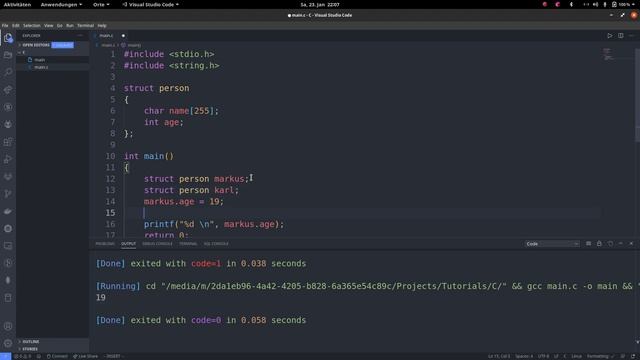Start a Live Share session from status bar
The image size is (640, 360).
point(85,356)
